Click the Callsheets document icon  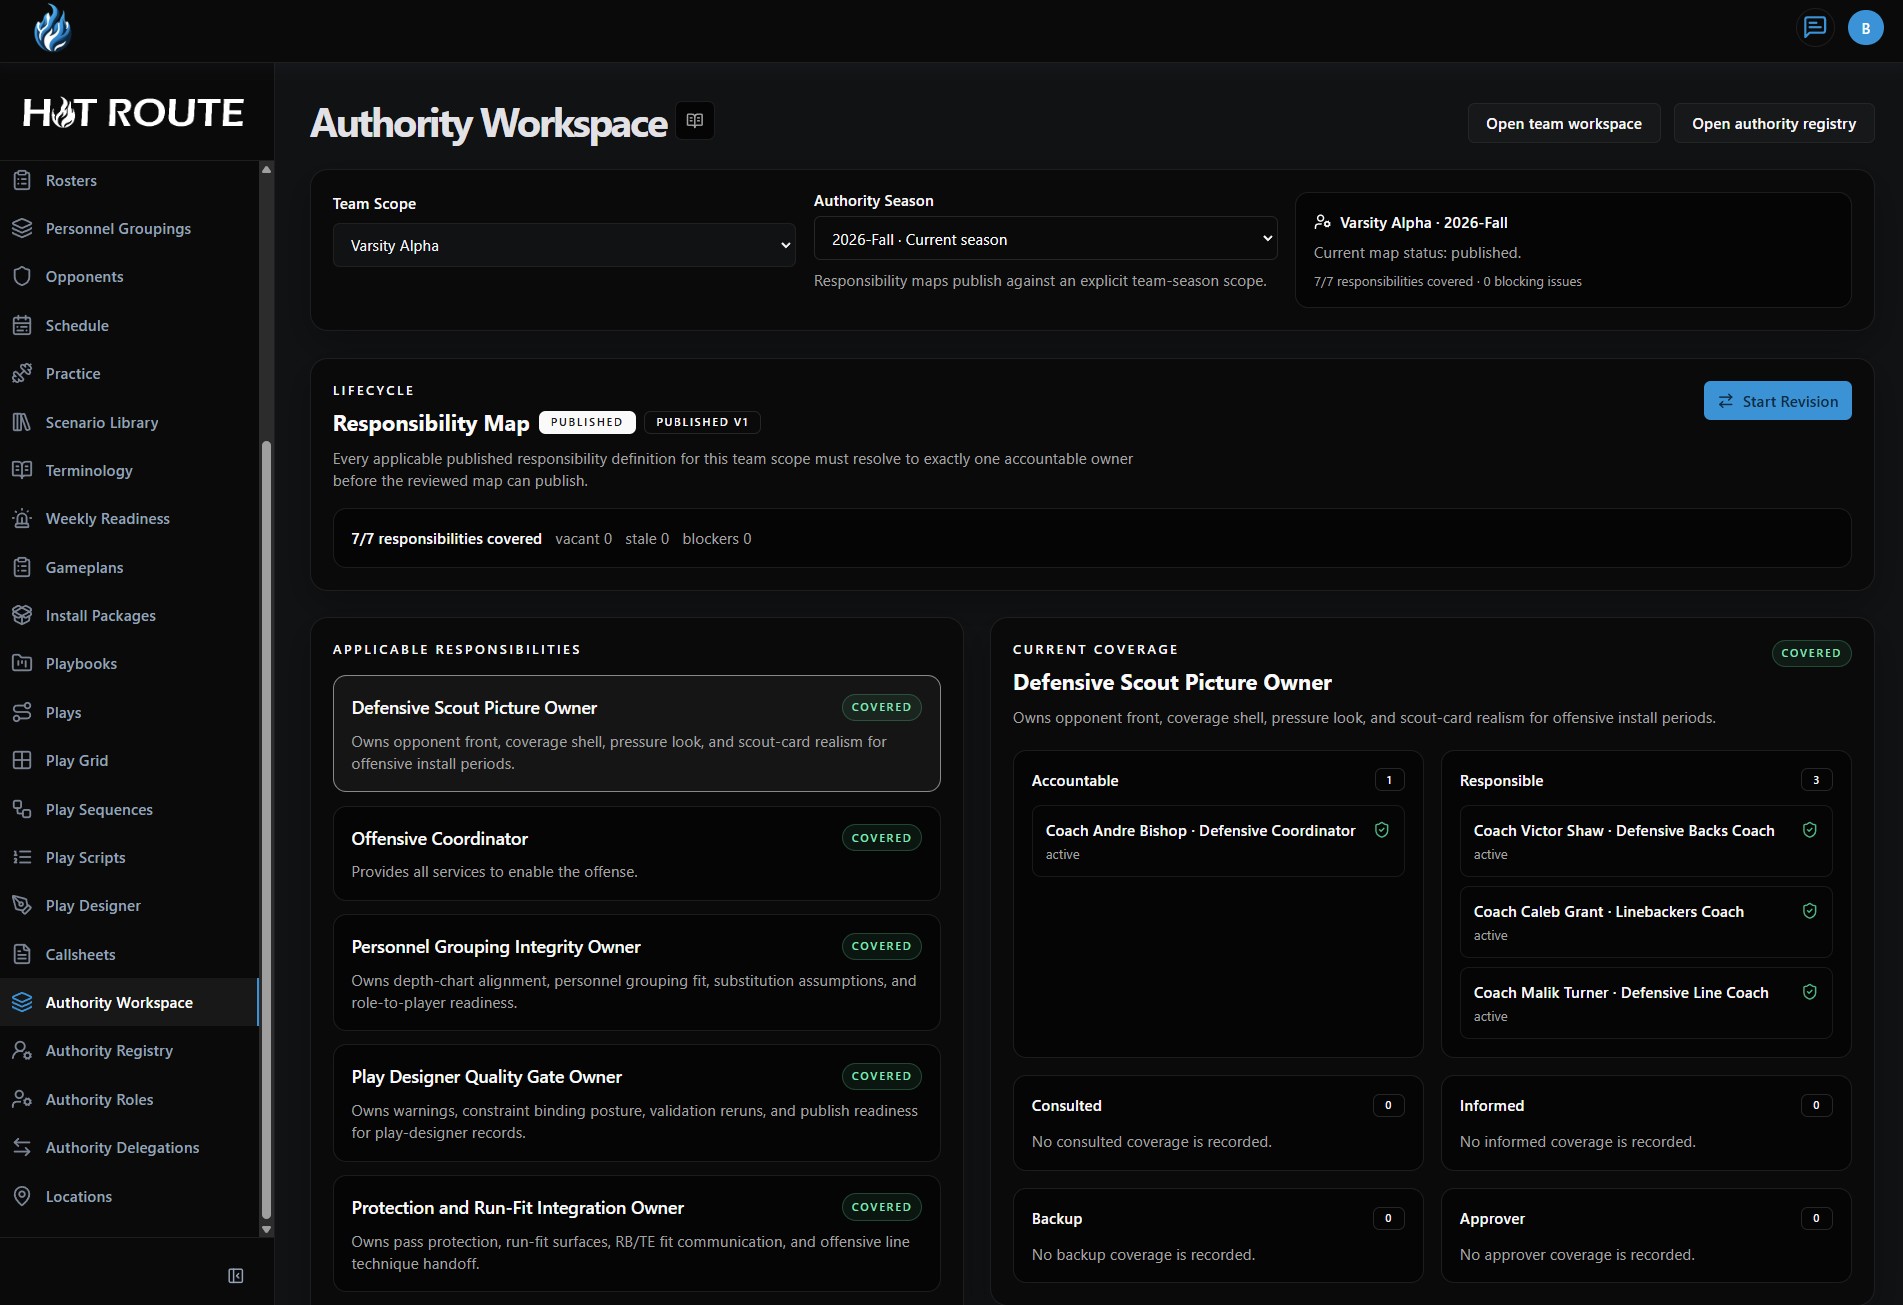click(x=22, y=954)
